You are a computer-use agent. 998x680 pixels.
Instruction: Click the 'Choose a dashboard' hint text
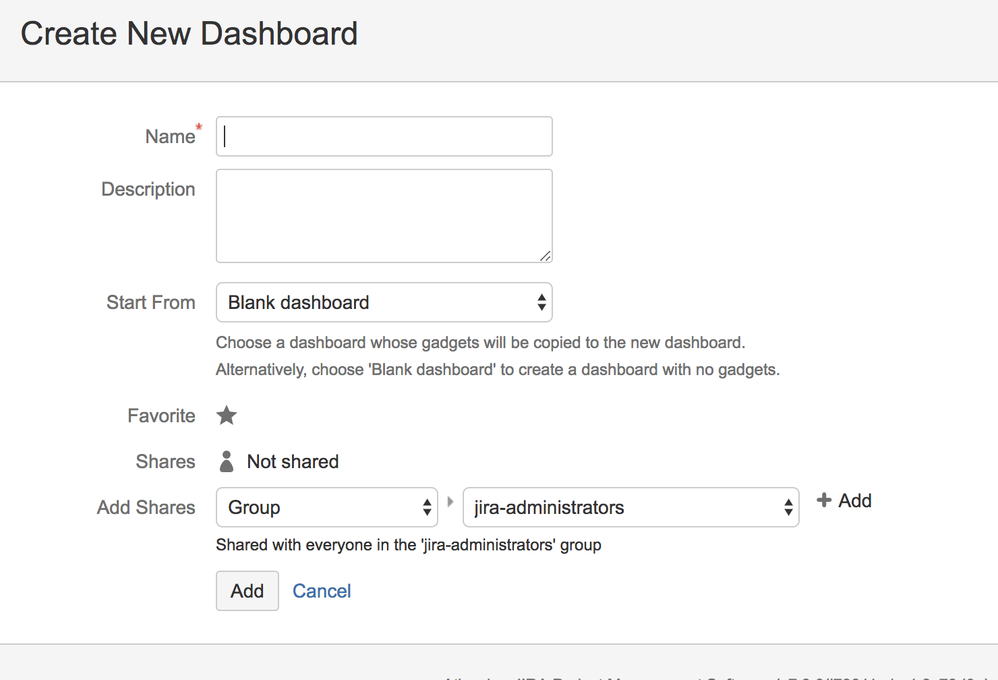click(x=480, y=342)
